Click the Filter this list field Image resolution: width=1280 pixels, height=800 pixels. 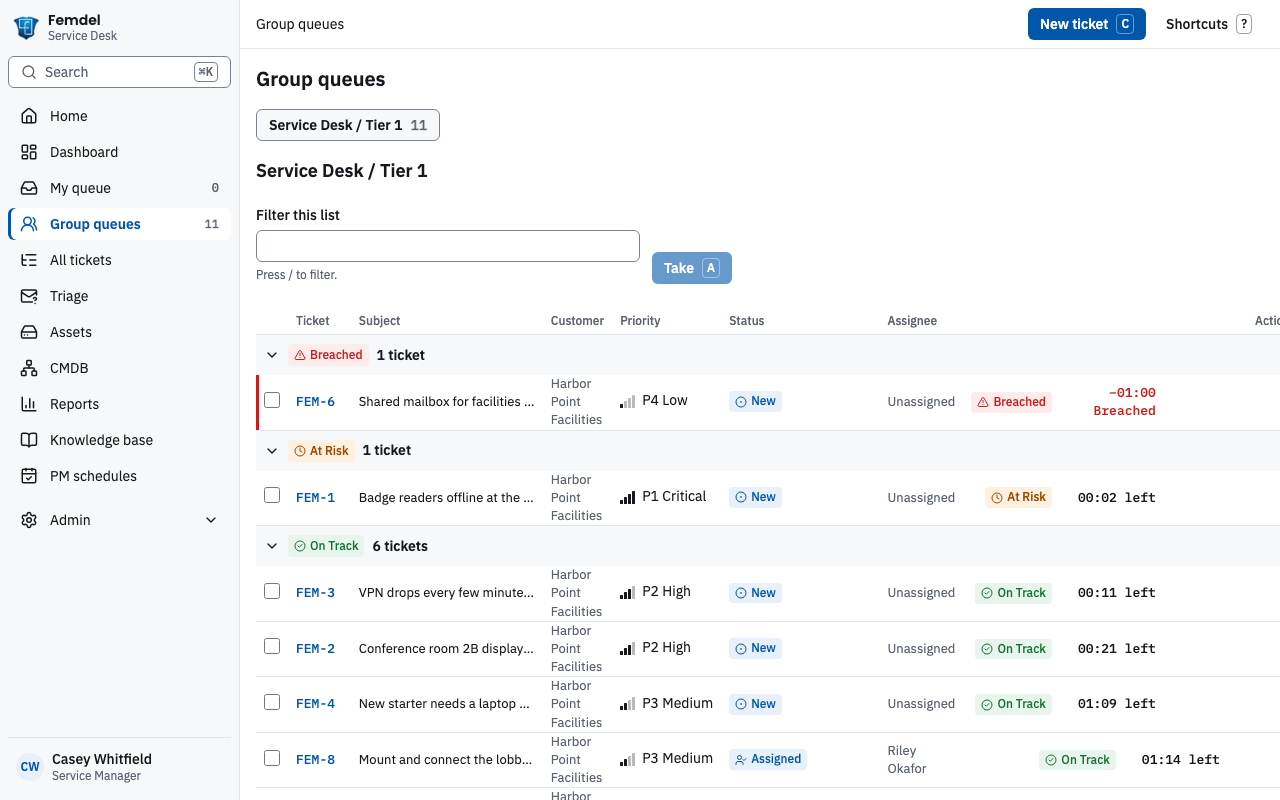coord(448,246)
